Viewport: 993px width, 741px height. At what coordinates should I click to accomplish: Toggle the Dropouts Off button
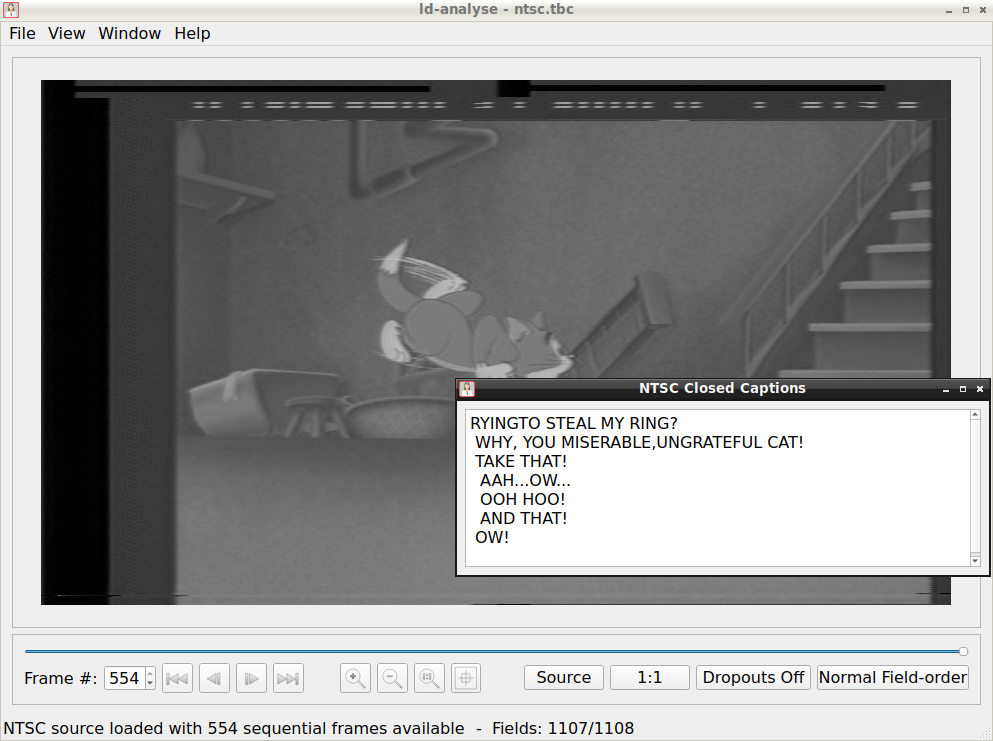(753, 677)
